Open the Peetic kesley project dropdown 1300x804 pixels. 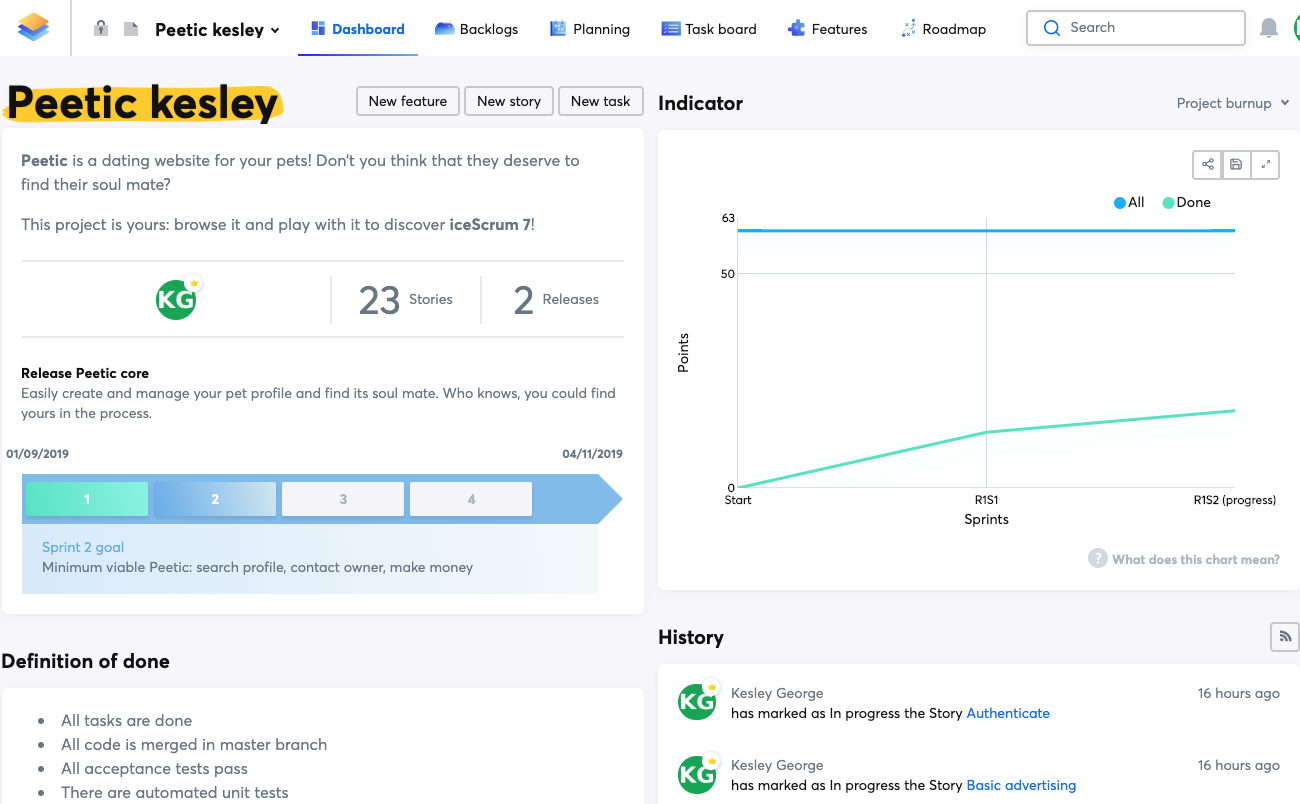(x=217, y=30)
